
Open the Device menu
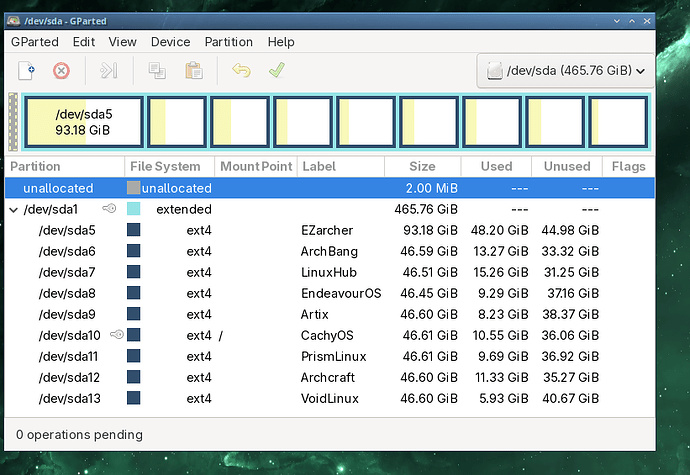170,42
